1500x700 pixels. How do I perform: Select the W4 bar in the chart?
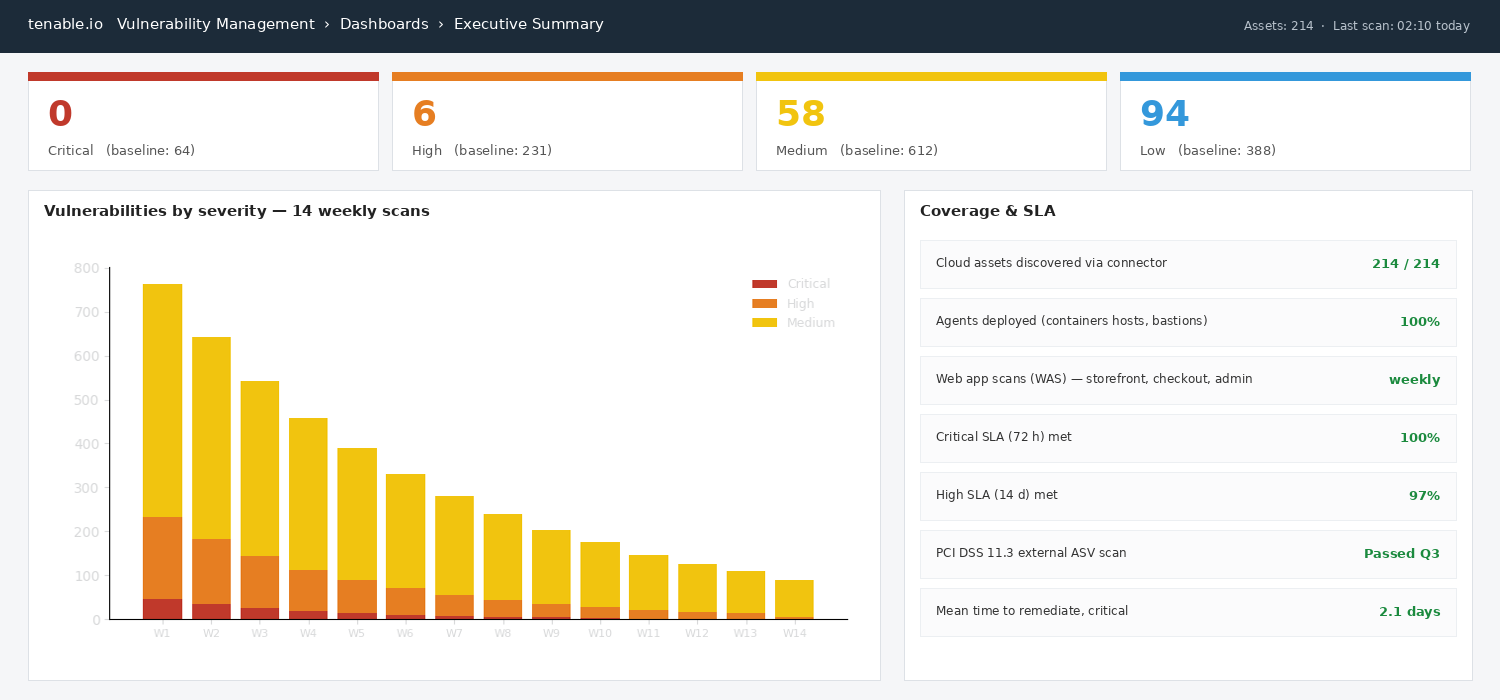coord(308,518)
